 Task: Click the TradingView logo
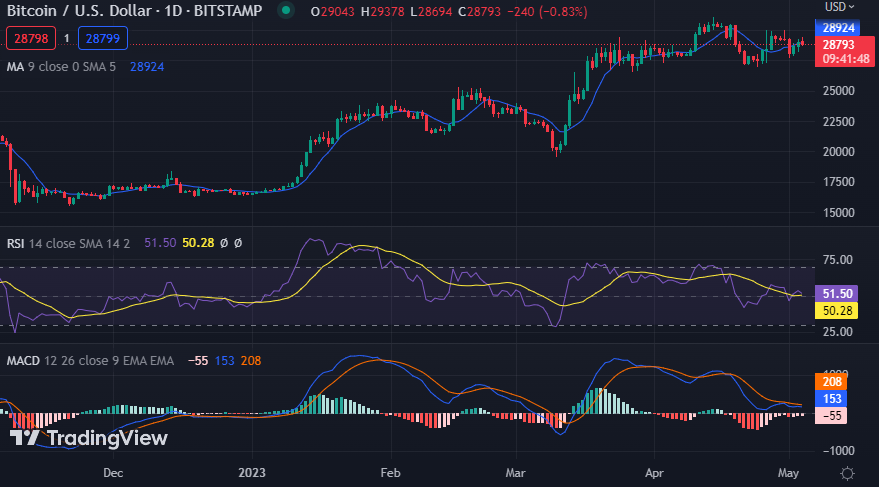88,437
